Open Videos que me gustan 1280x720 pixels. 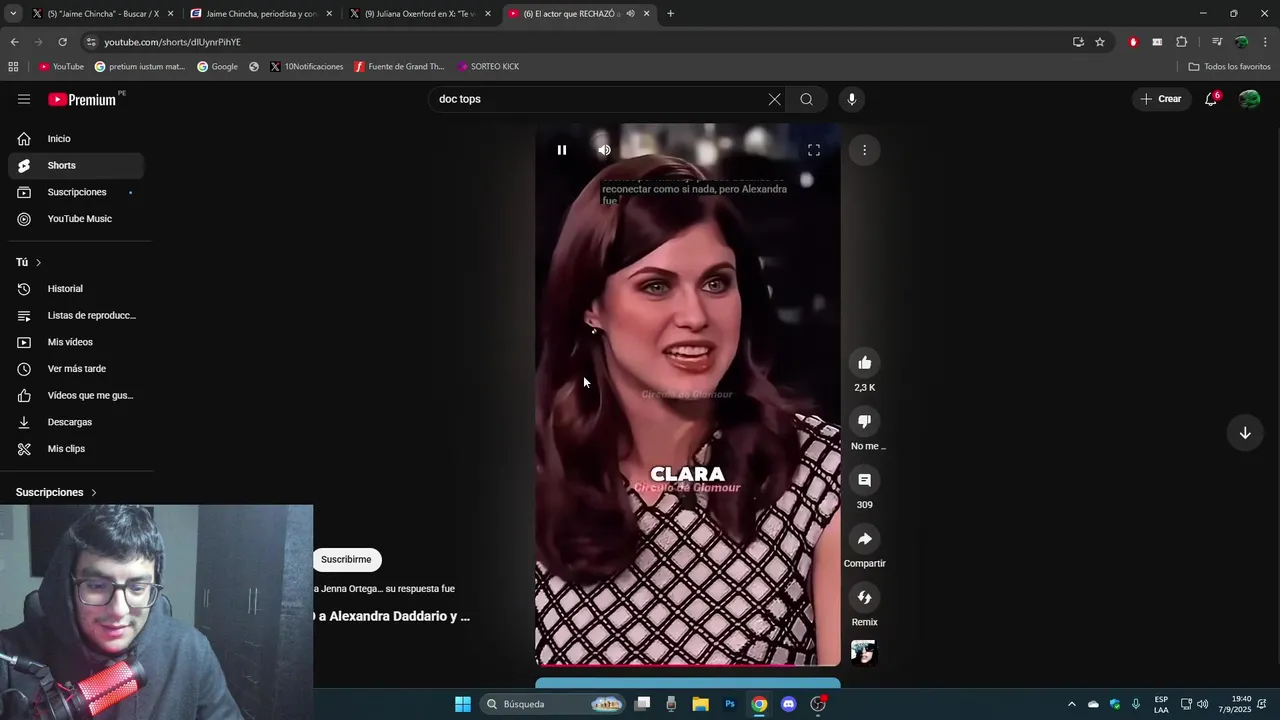76,396
